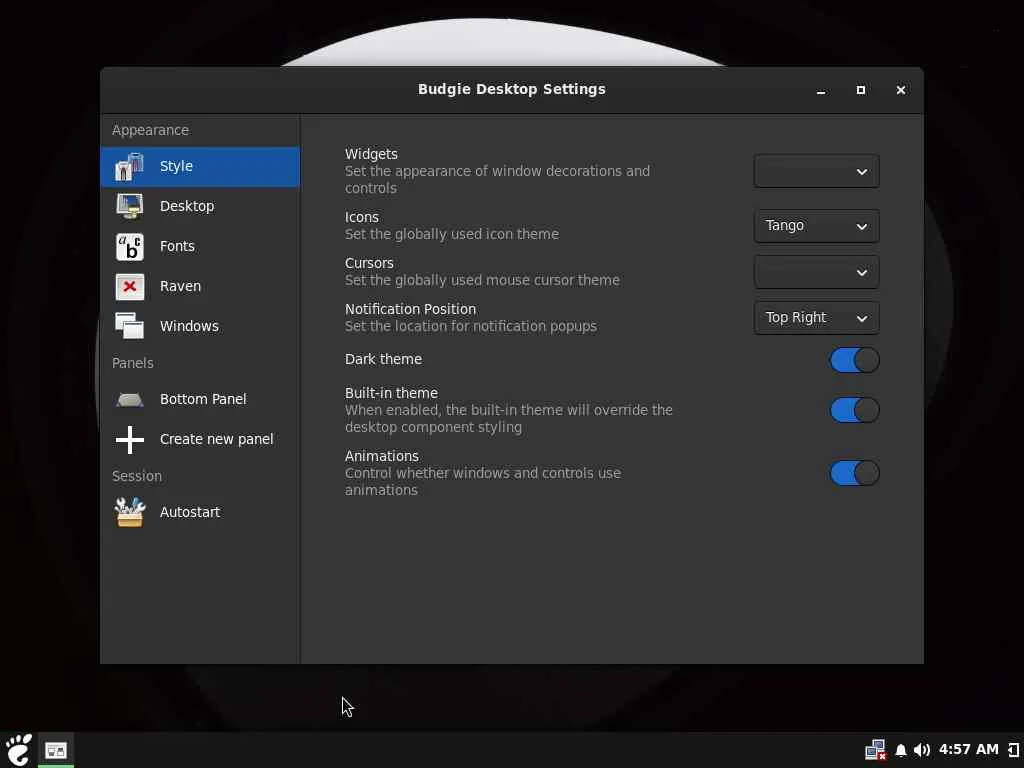Expand the Cursors theme dropdown
This screenshot has width=1024, height=768.
coord(816,272)
